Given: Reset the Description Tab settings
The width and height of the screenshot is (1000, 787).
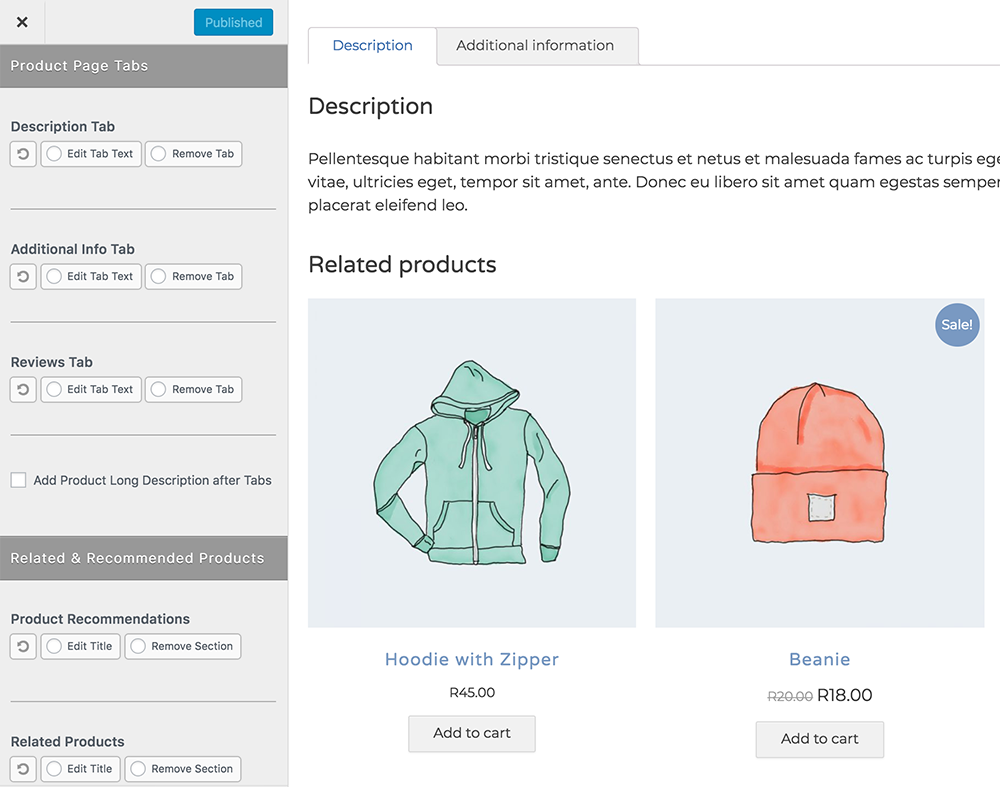Looking at the screenshot, I should [x=23, y=154].
